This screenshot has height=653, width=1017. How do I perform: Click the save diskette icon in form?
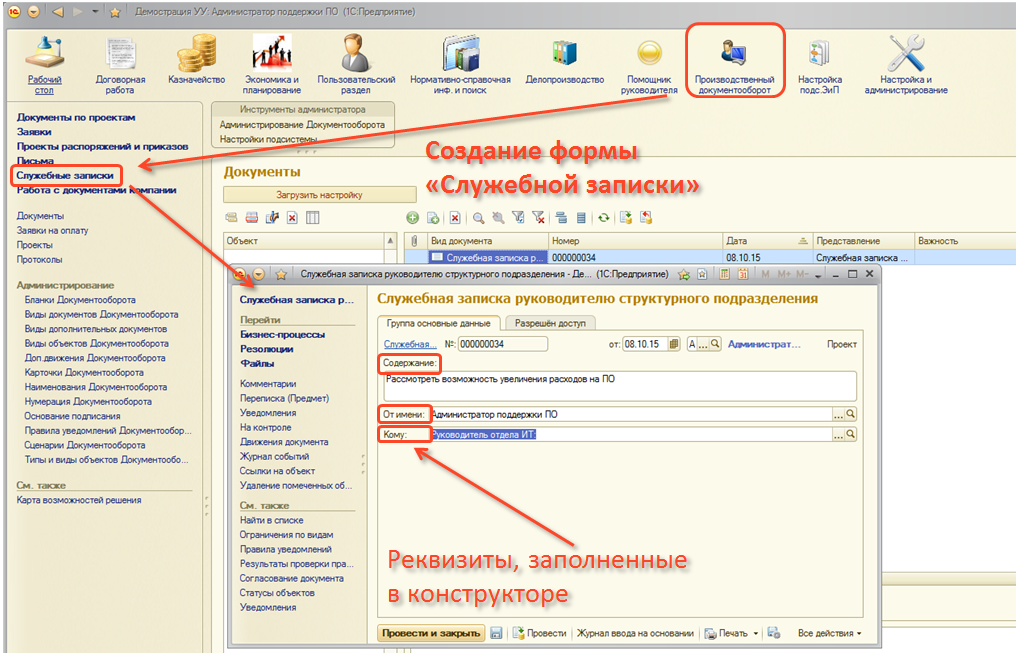coord(496,633)
